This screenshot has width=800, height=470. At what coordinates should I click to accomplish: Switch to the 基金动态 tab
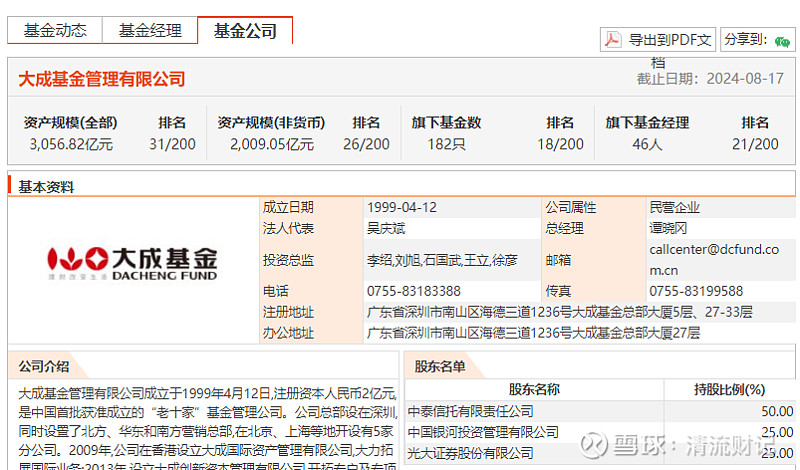(55, 31)
